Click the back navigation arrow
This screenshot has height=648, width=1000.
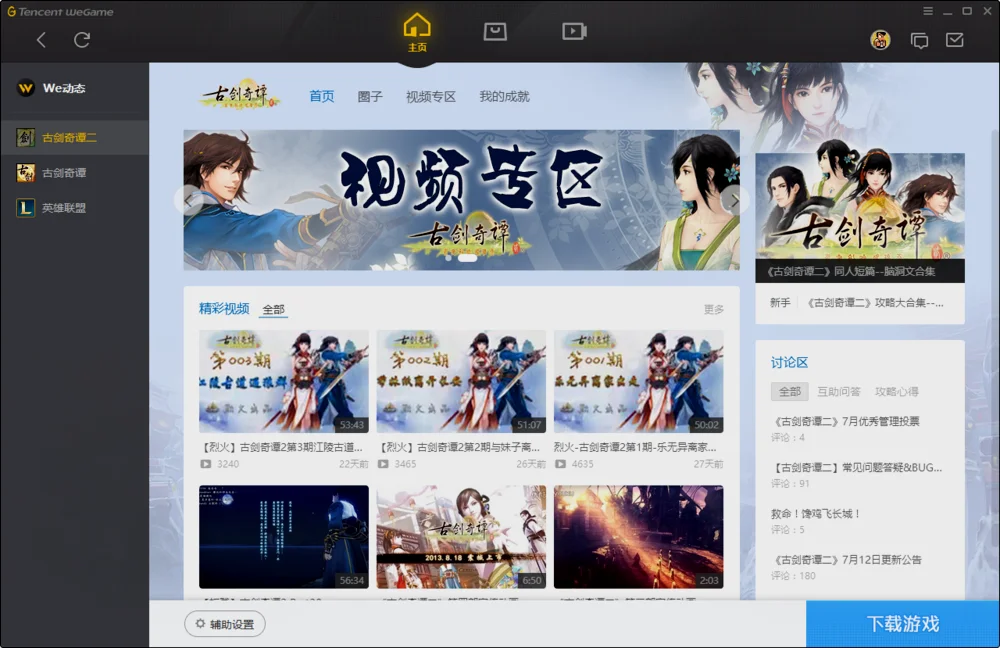(x=42, y=41)
